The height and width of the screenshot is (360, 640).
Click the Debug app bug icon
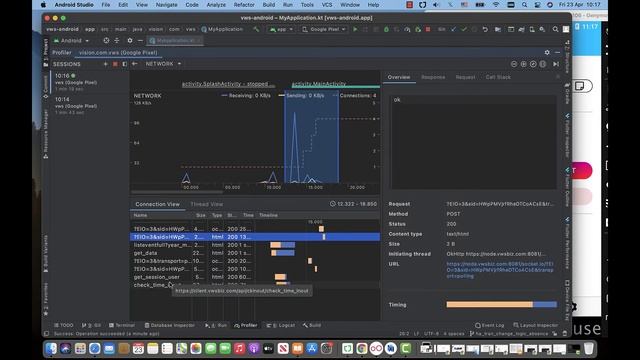click(x=386, y=29)
